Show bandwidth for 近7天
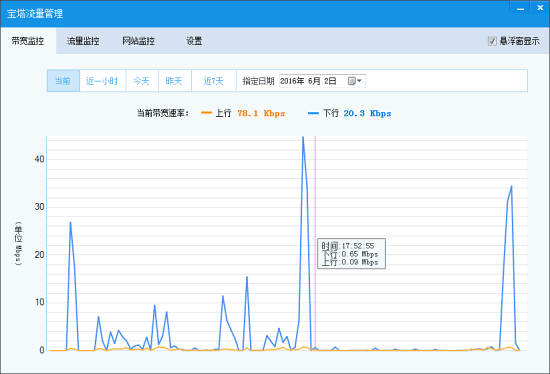This screenshot has width=550, height=374. (214, 81)
